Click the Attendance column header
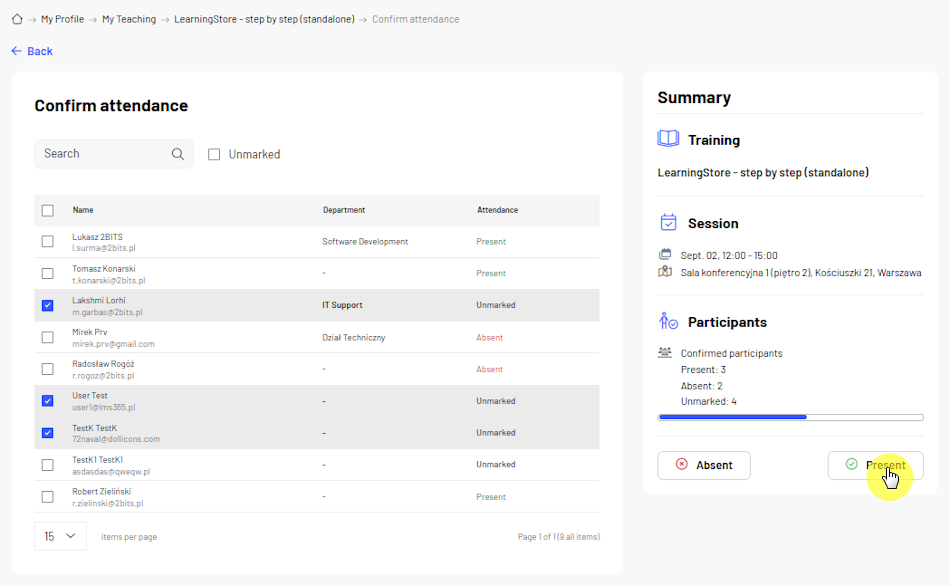The height and width of the screenshot is (586, 950). 497,210
